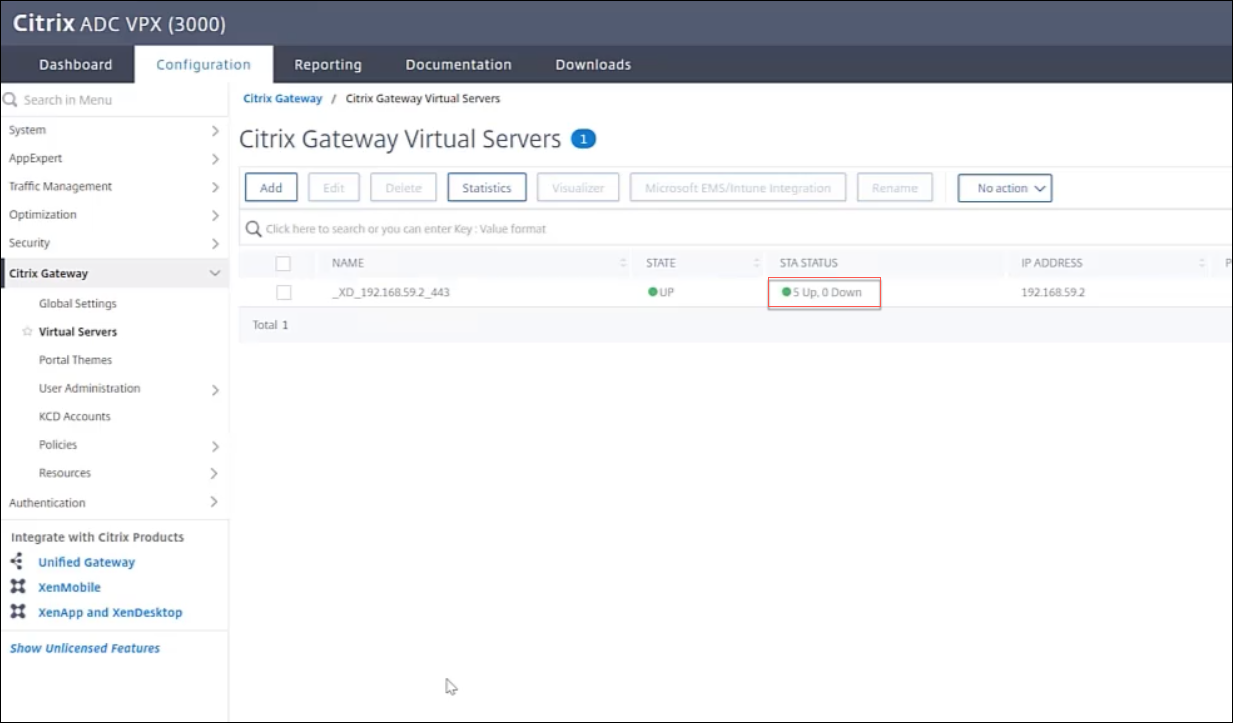Sort table by the NAME column
This screenshot has width=1233, height=723.
pos(348,263)
